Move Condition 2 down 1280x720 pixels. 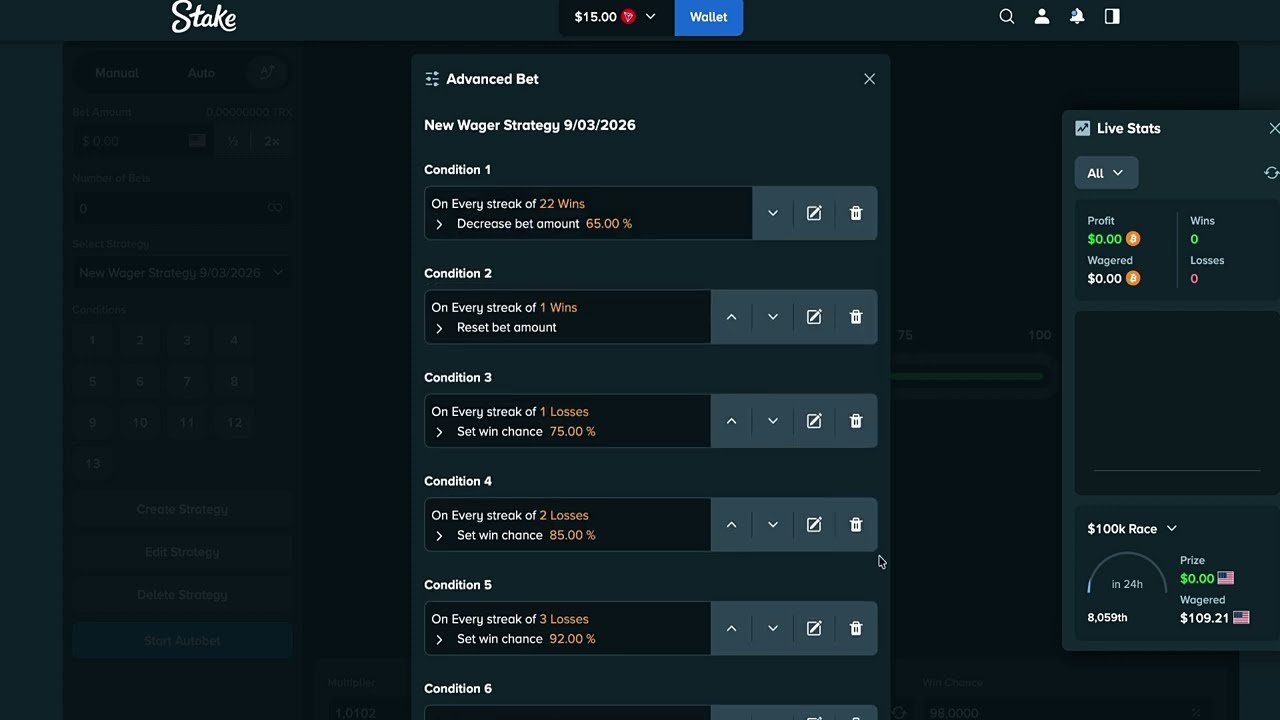[772, 317]
